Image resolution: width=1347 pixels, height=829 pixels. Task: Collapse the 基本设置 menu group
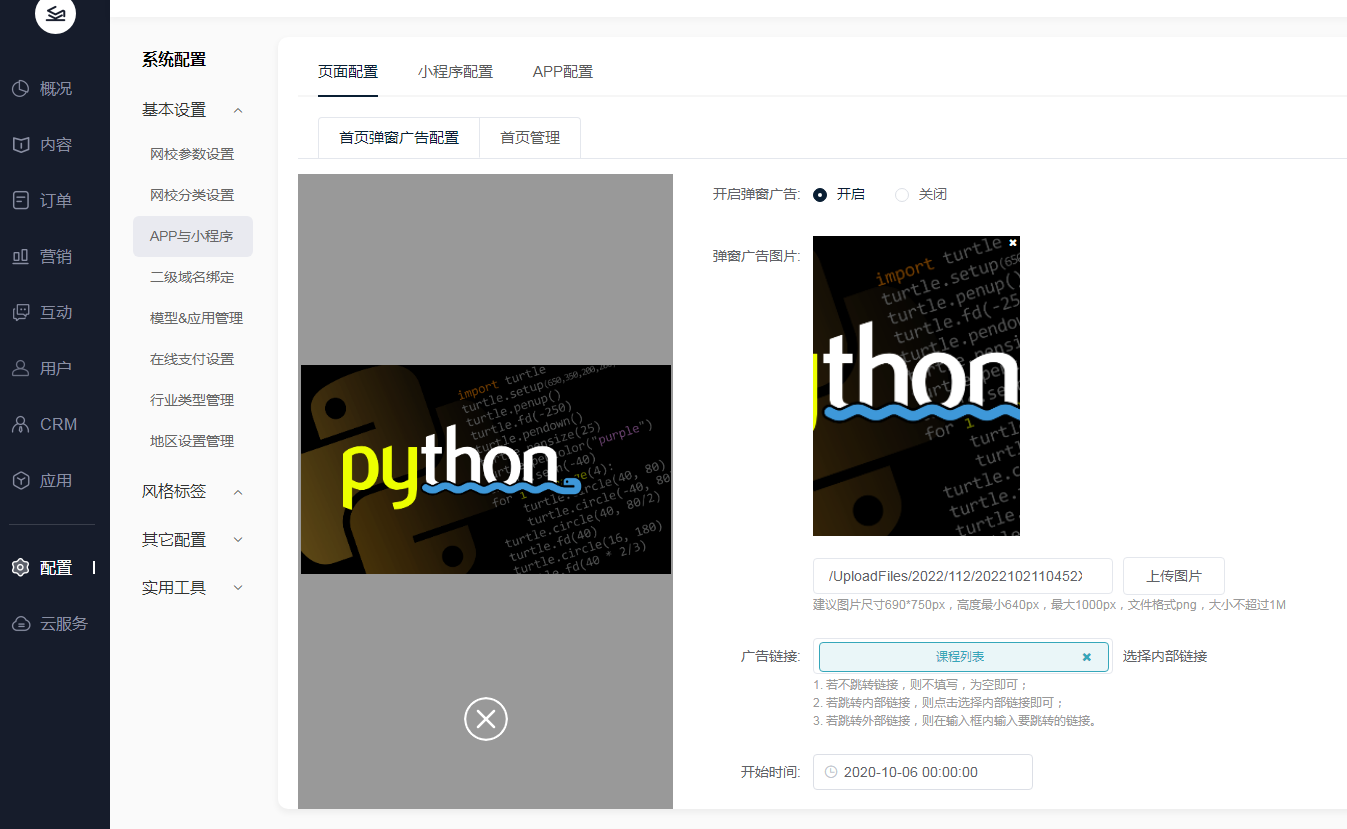(238, 110)
